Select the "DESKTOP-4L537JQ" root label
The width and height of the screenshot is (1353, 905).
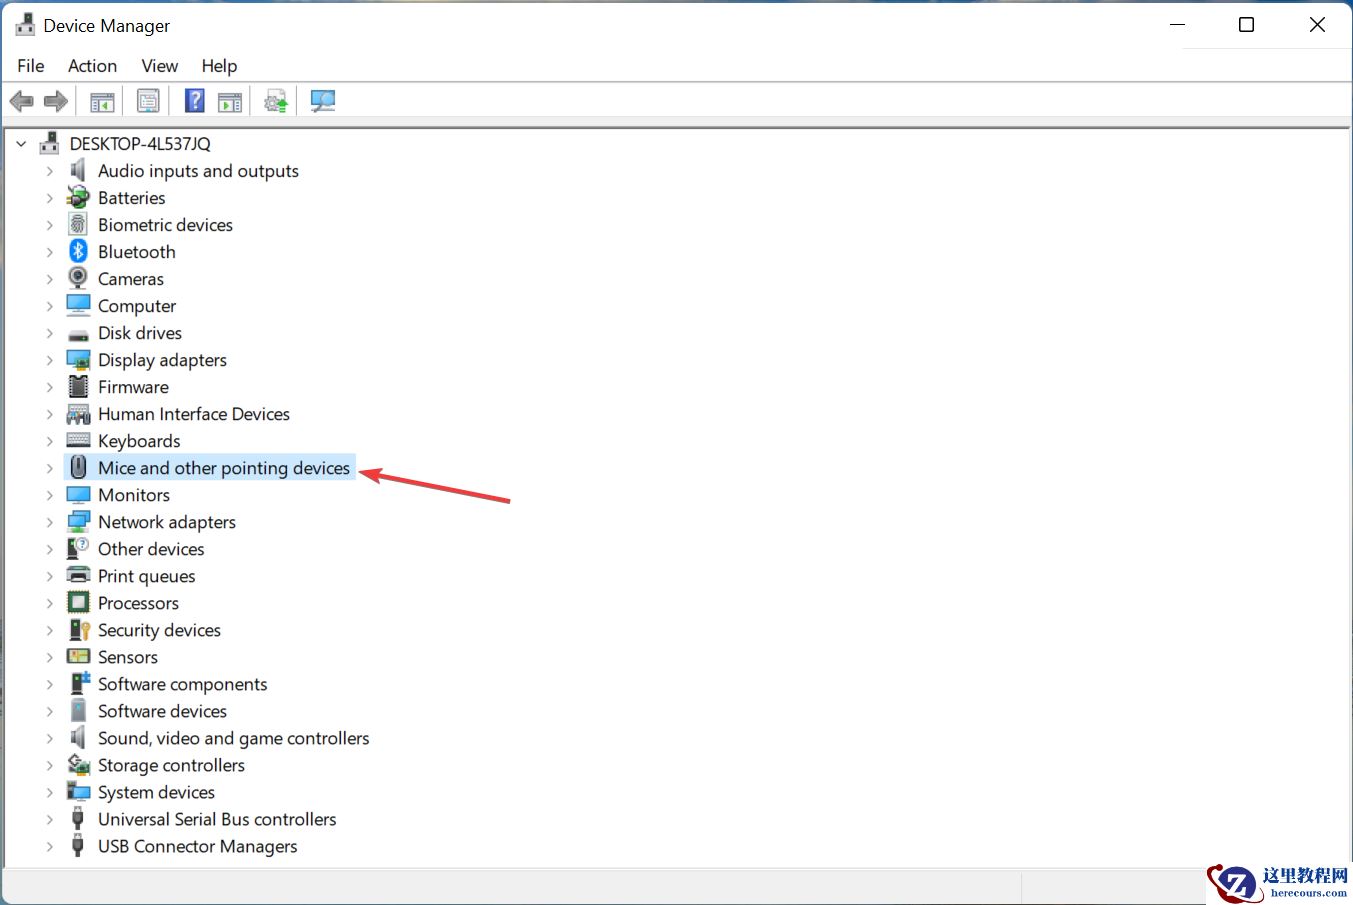[x=140, y=144]
